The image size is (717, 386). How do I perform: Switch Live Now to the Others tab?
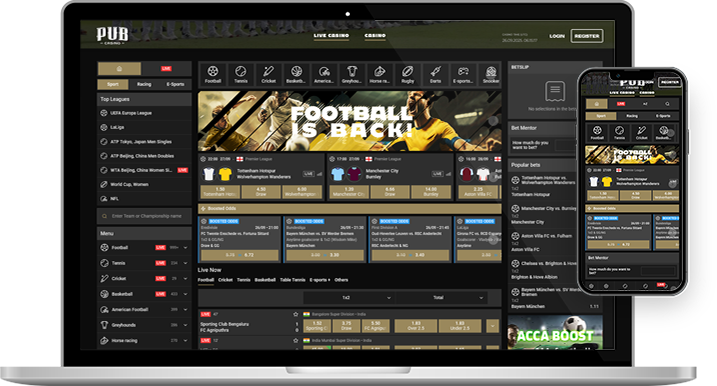coord(341,280)
